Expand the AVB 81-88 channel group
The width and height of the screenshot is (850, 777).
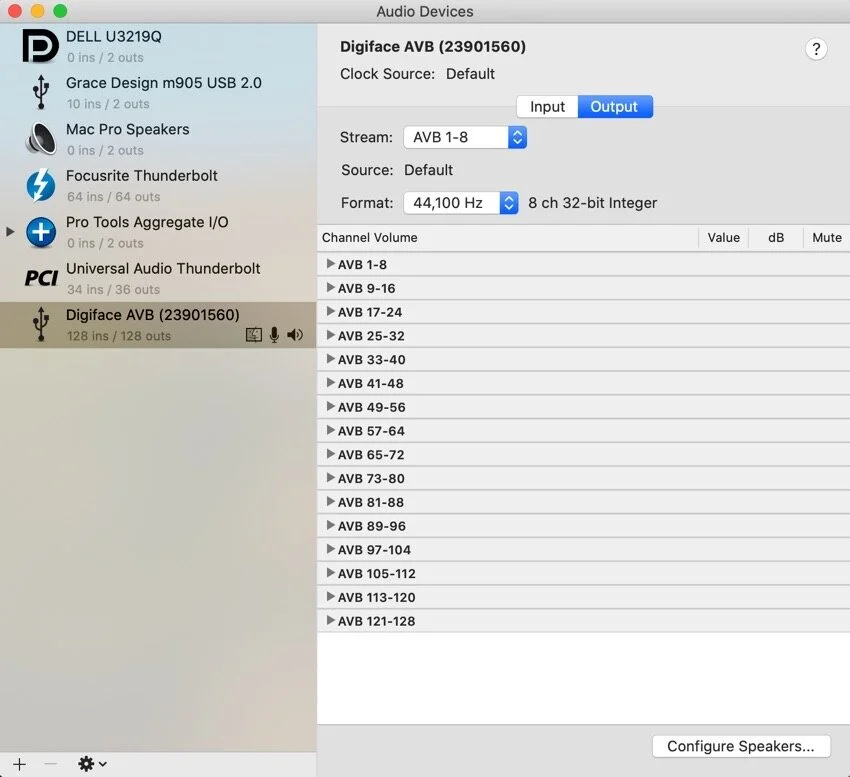click(x=330, y=502)
